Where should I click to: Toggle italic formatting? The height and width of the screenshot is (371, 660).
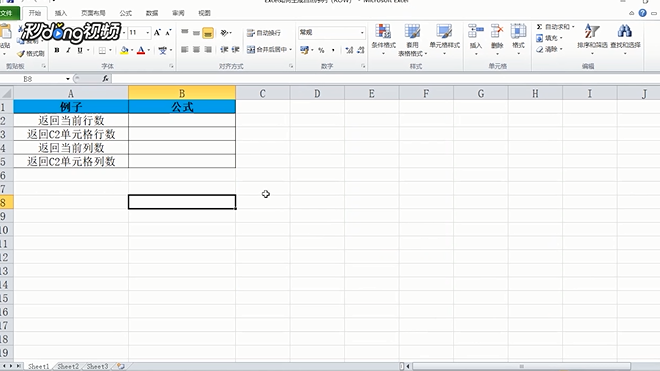(68, 51)
